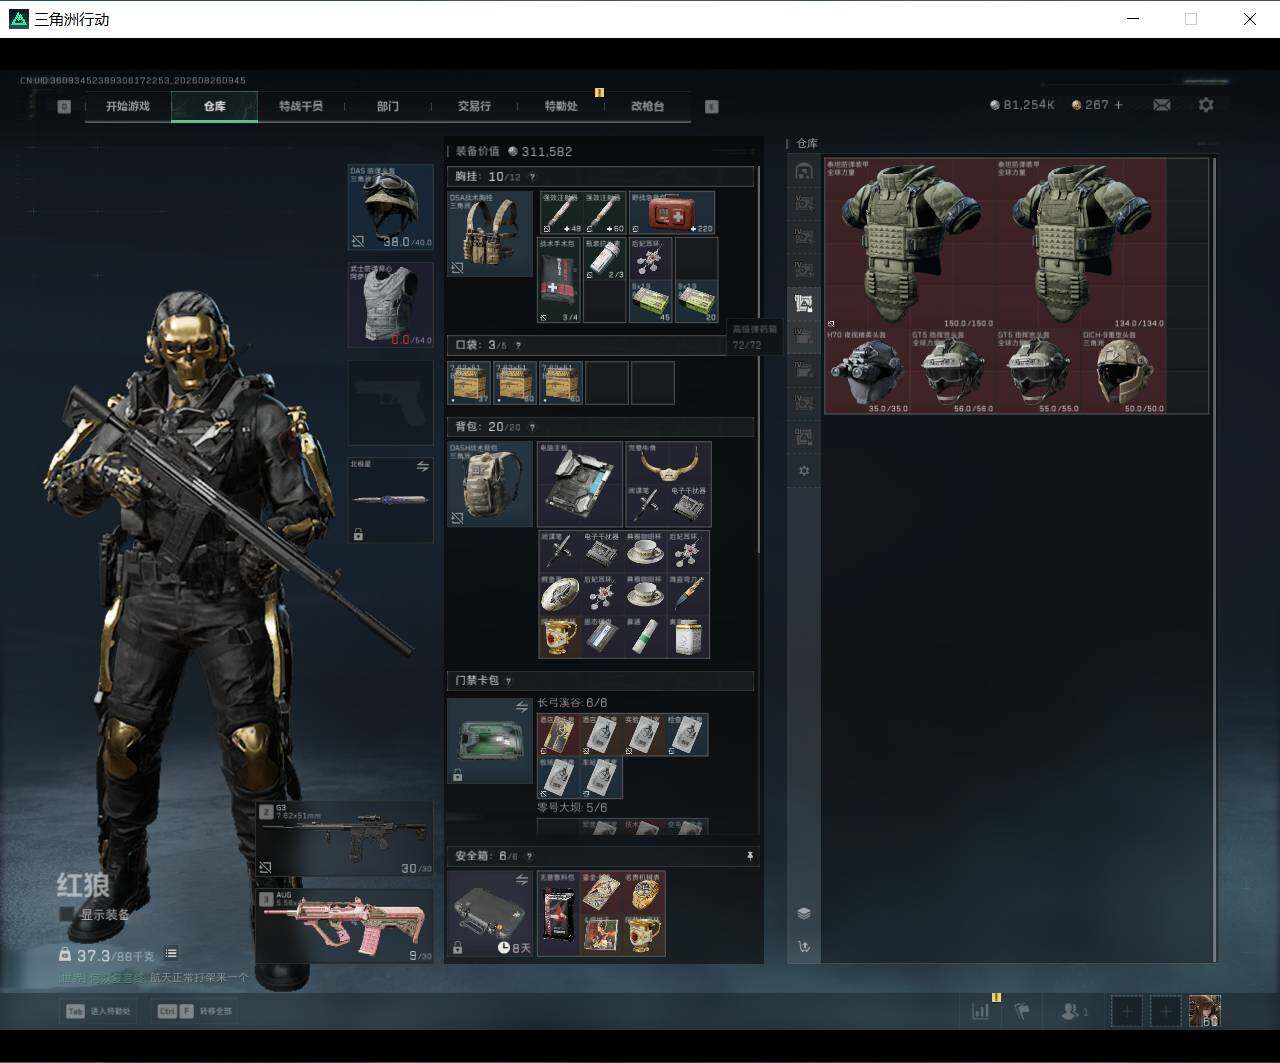Click the Tab 进入特勤处 shortcut button

tap(99, 1011)
